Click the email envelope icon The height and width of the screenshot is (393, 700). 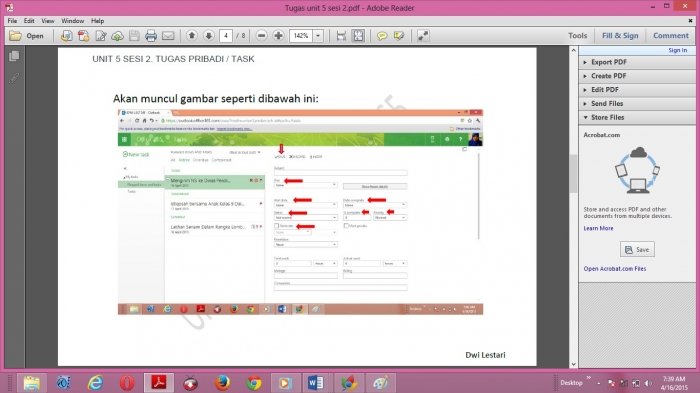[168, 36]
